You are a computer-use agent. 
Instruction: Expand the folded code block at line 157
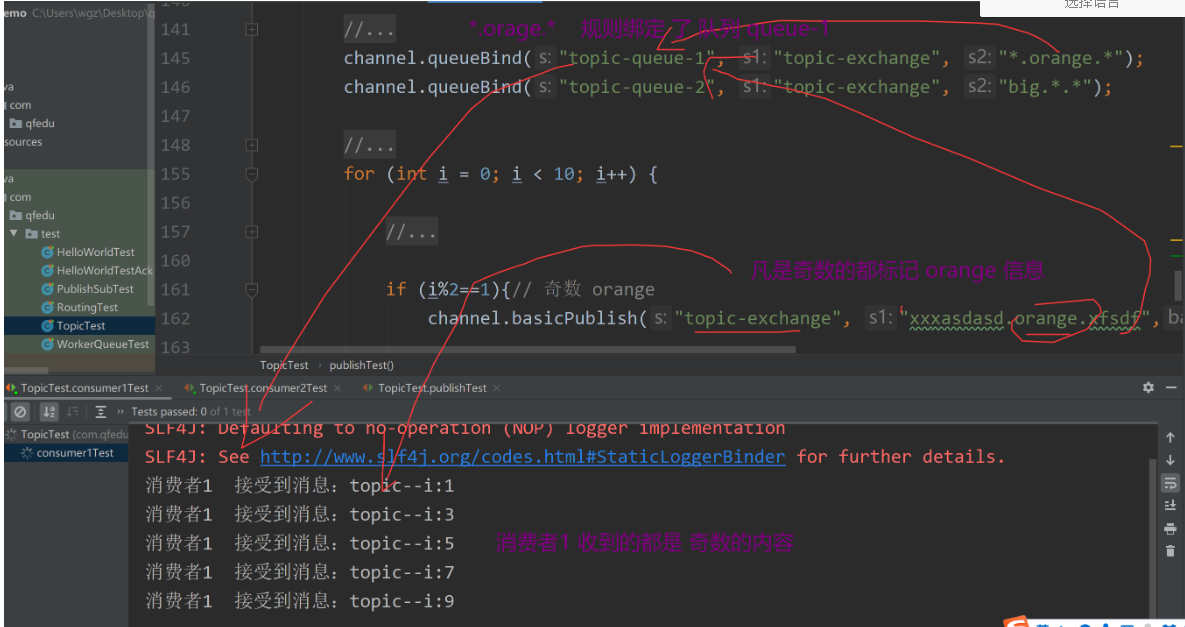coord(252,231)
